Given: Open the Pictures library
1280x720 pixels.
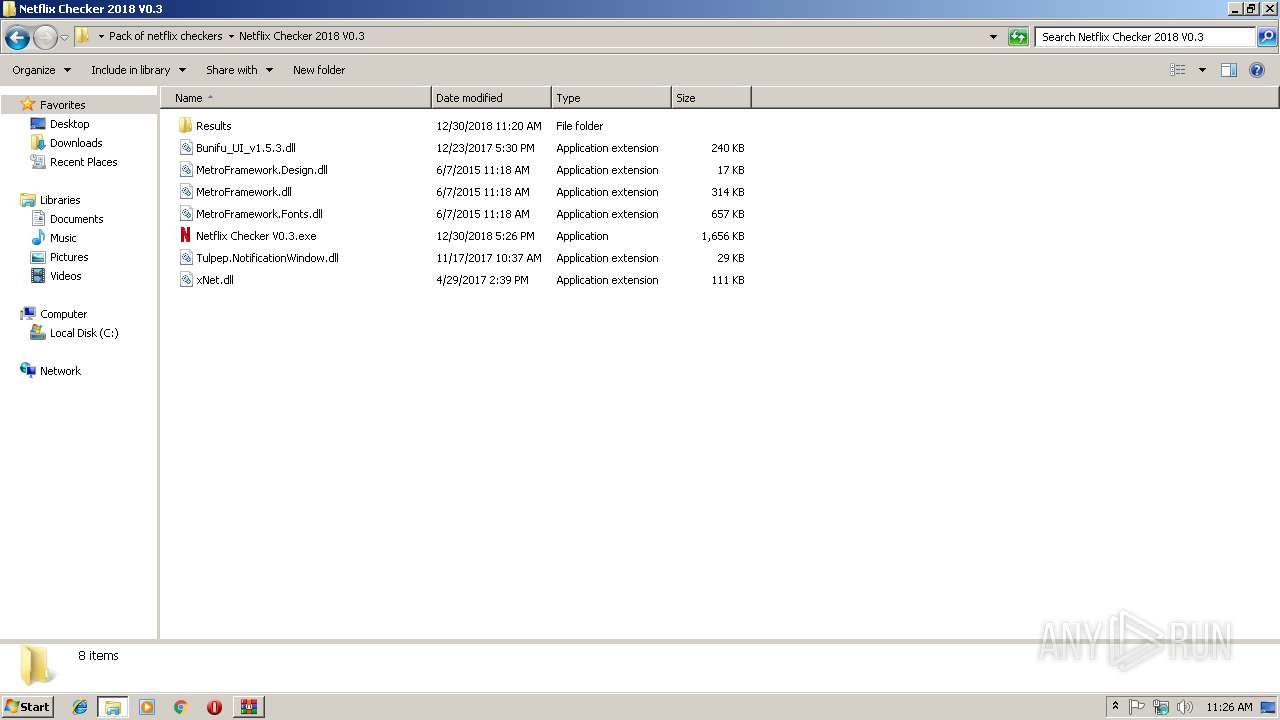Looking at the screenshot, I should 69,257.
